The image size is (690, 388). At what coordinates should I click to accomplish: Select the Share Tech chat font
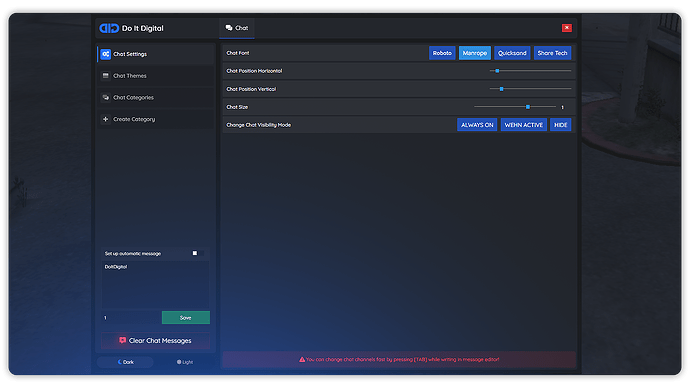click(x=552, y=53)
